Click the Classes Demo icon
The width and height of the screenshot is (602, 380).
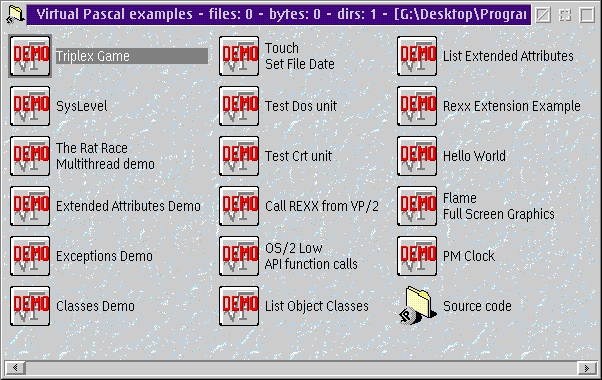click(30, 306)
